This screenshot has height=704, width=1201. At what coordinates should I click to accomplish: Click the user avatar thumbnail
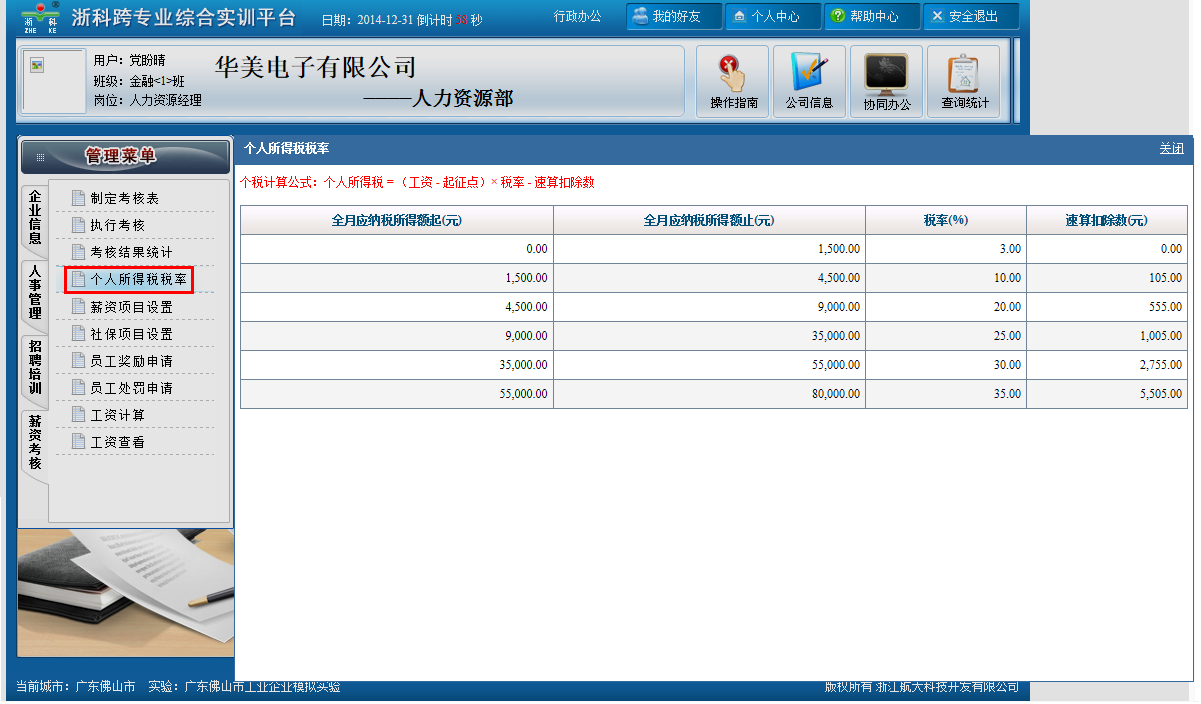coord(54,81)
